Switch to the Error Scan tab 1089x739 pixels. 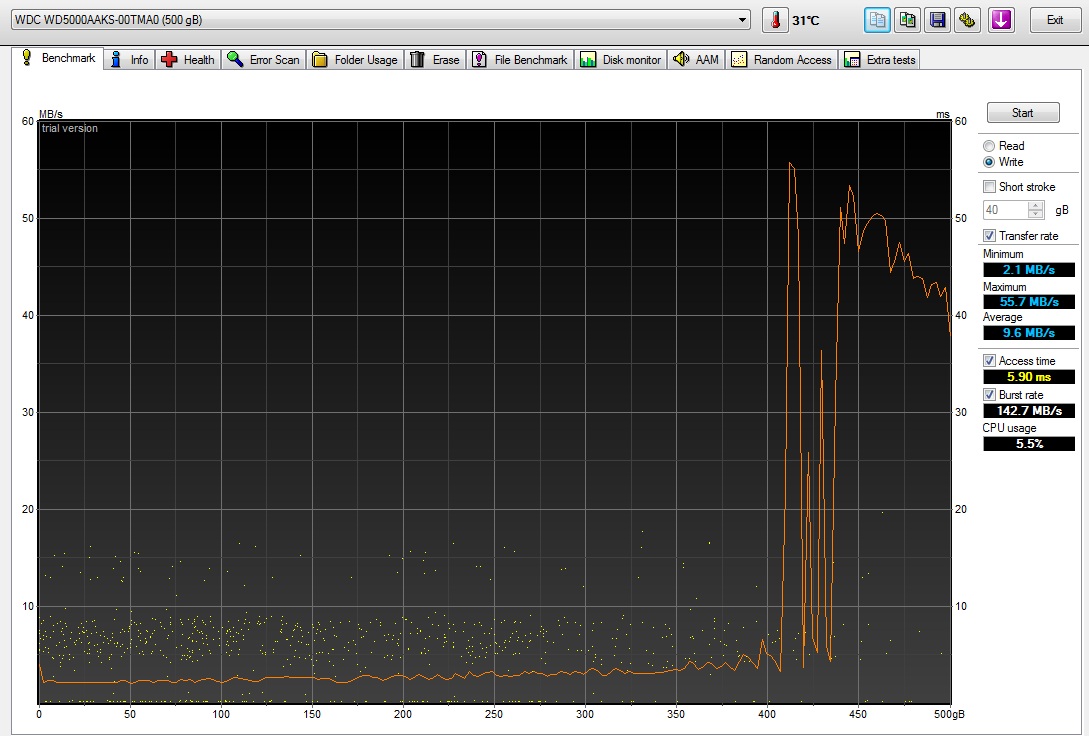(264, 60)
